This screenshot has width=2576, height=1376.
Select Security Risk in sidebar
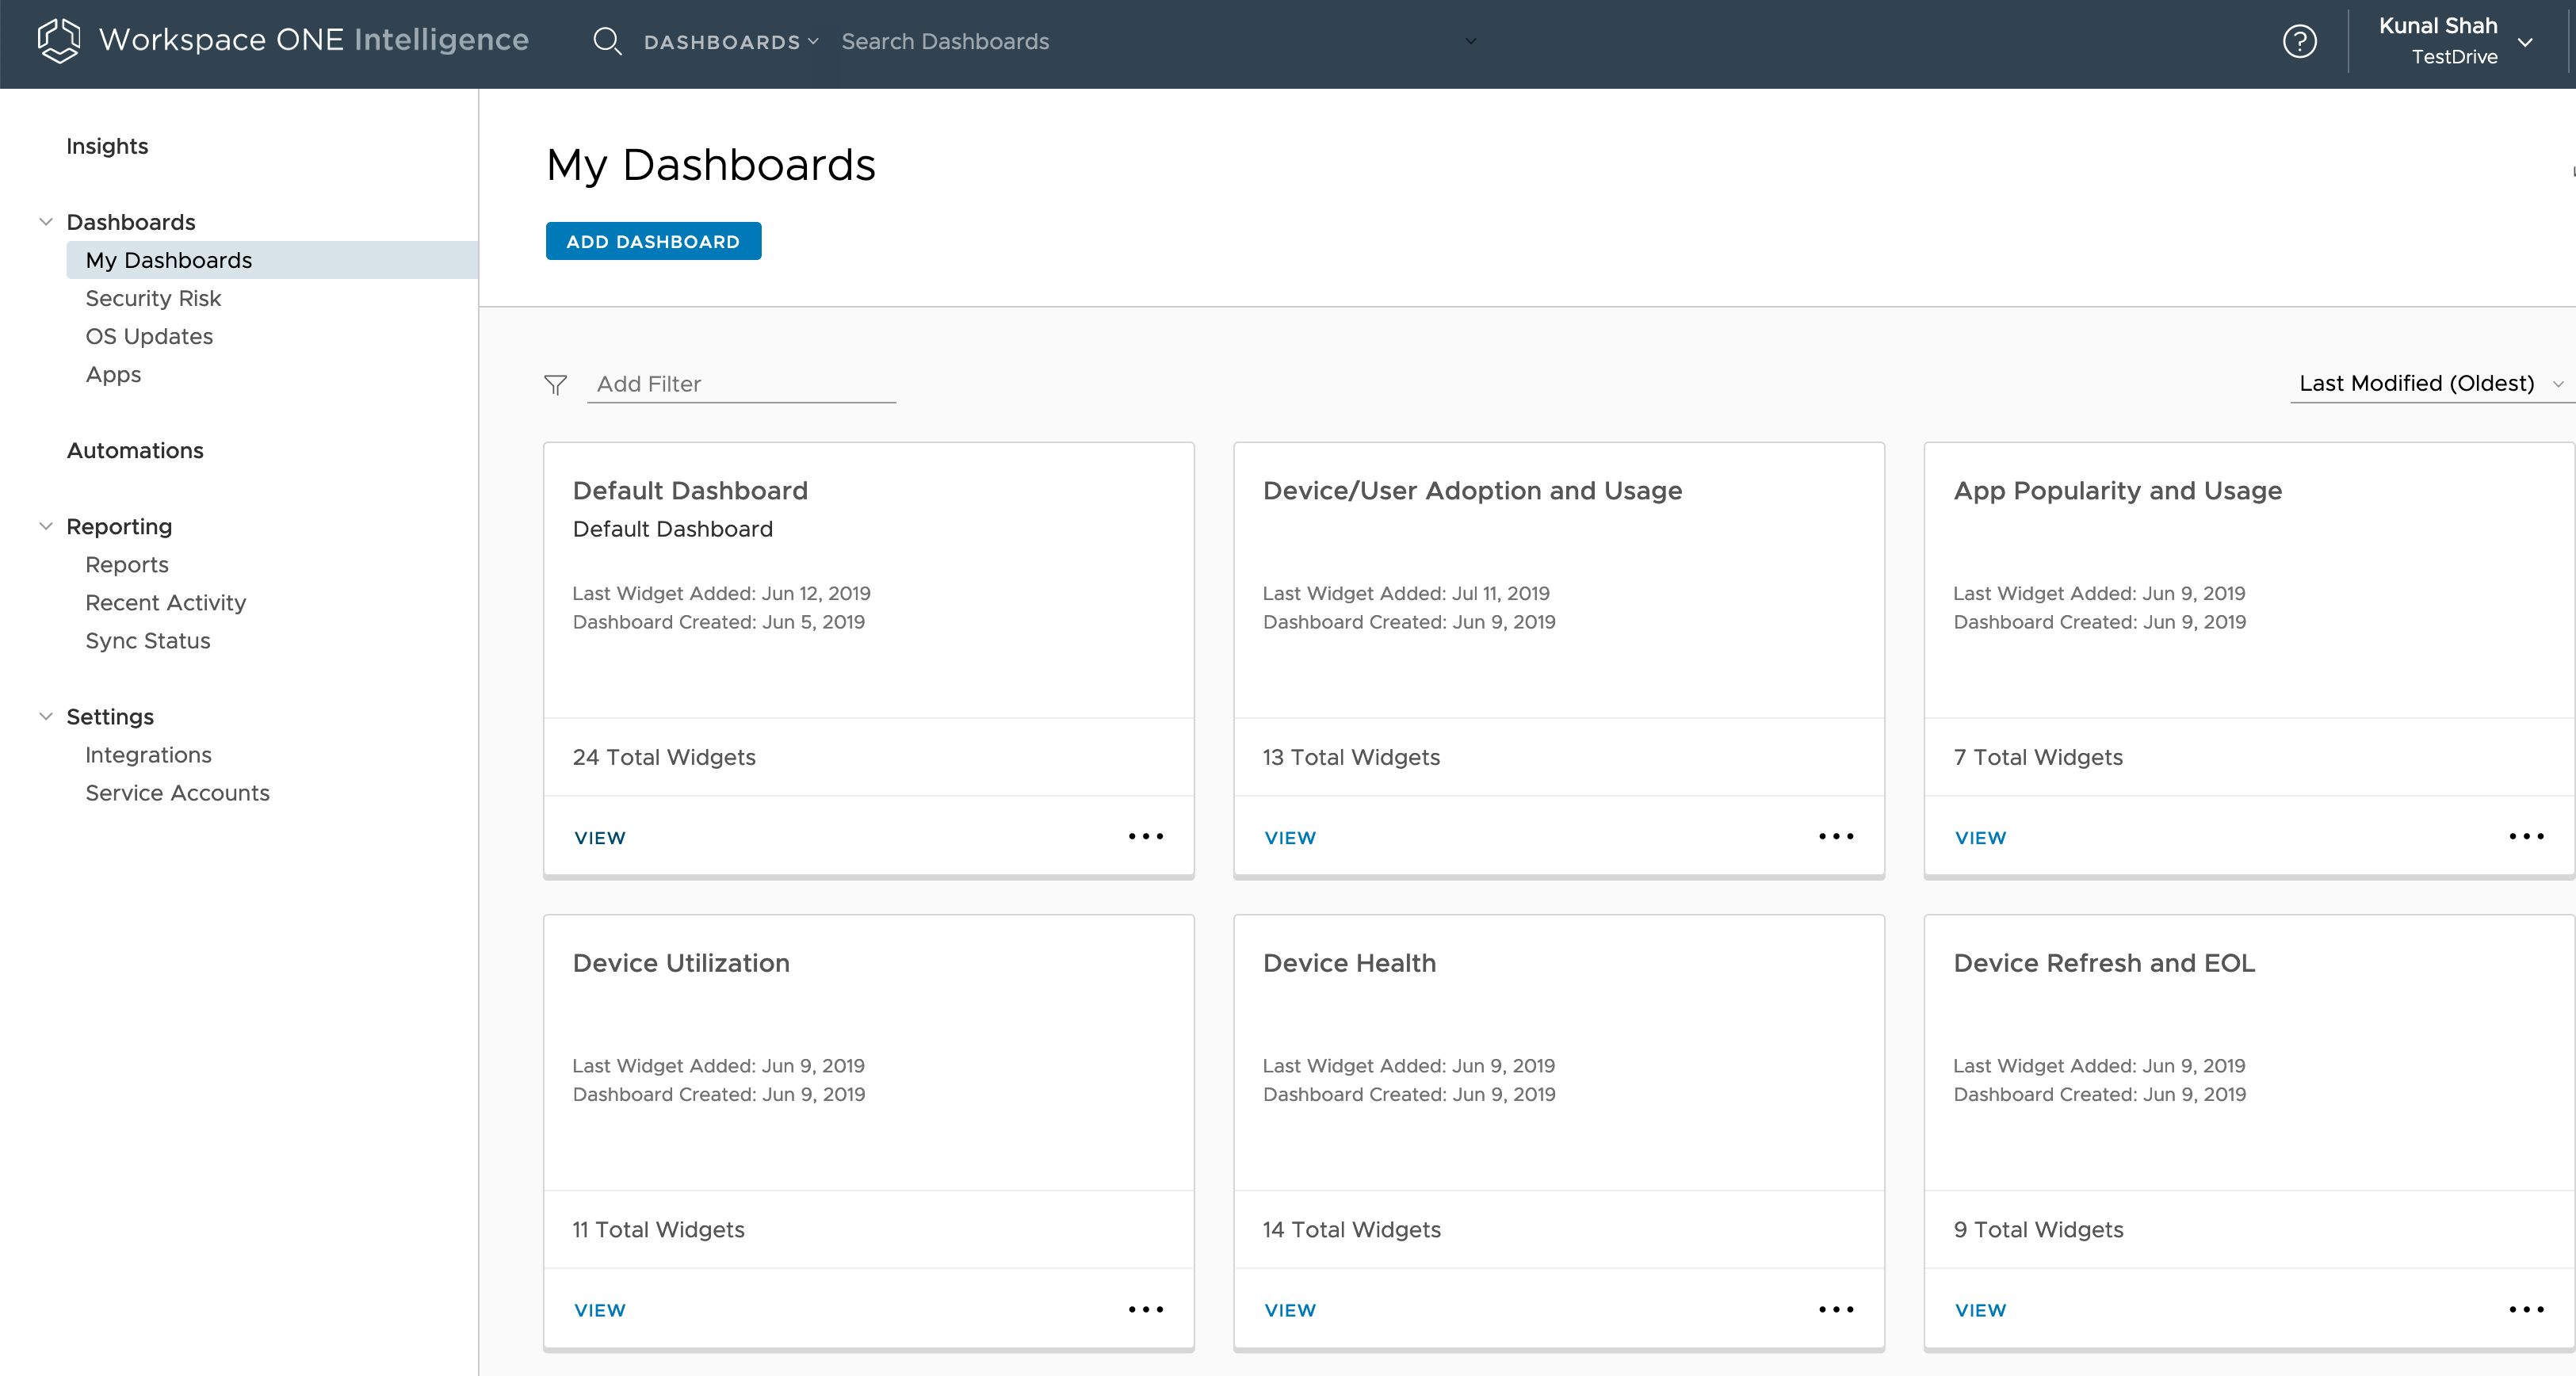click(x=153, y=298)
